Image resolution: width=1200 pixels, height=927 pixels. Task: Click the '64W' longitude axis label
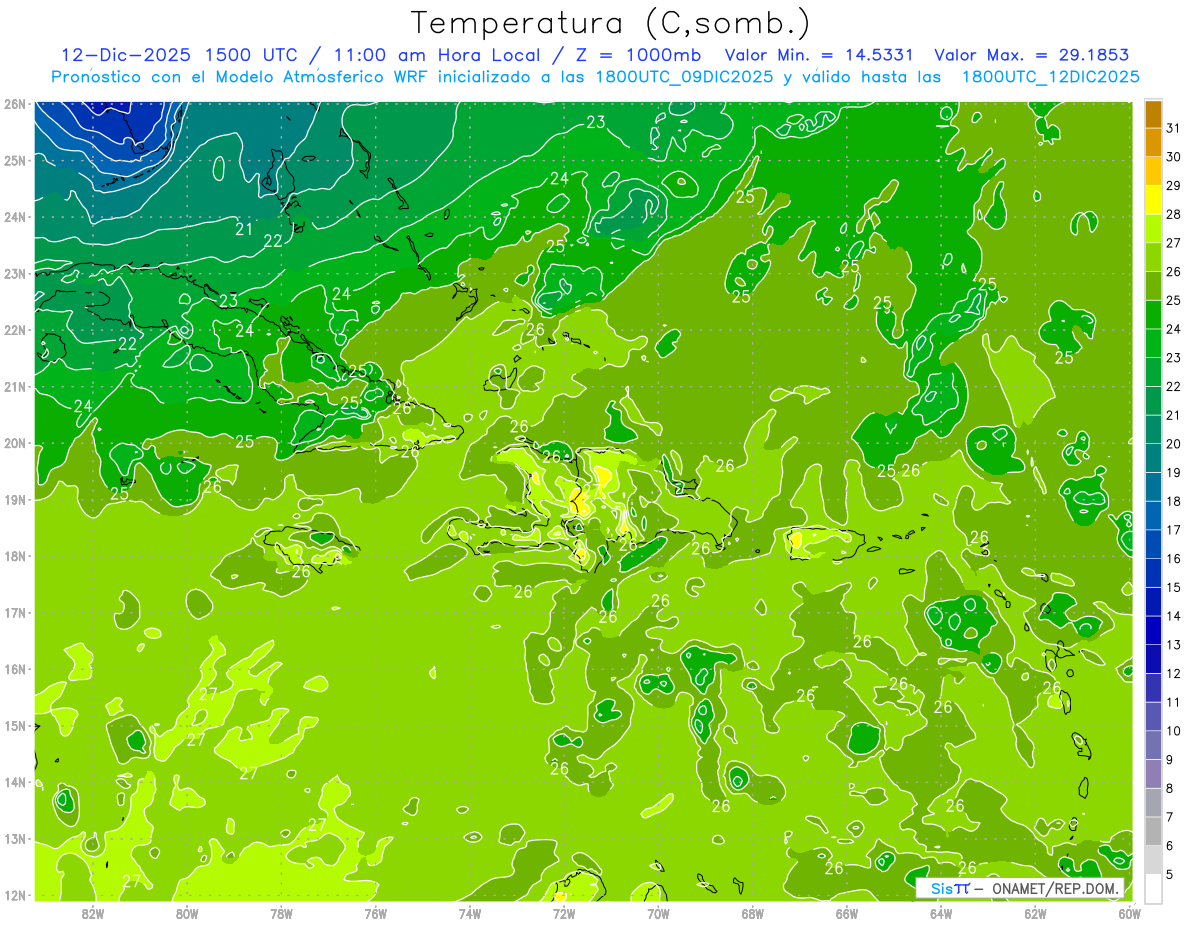tap(941, 912)
